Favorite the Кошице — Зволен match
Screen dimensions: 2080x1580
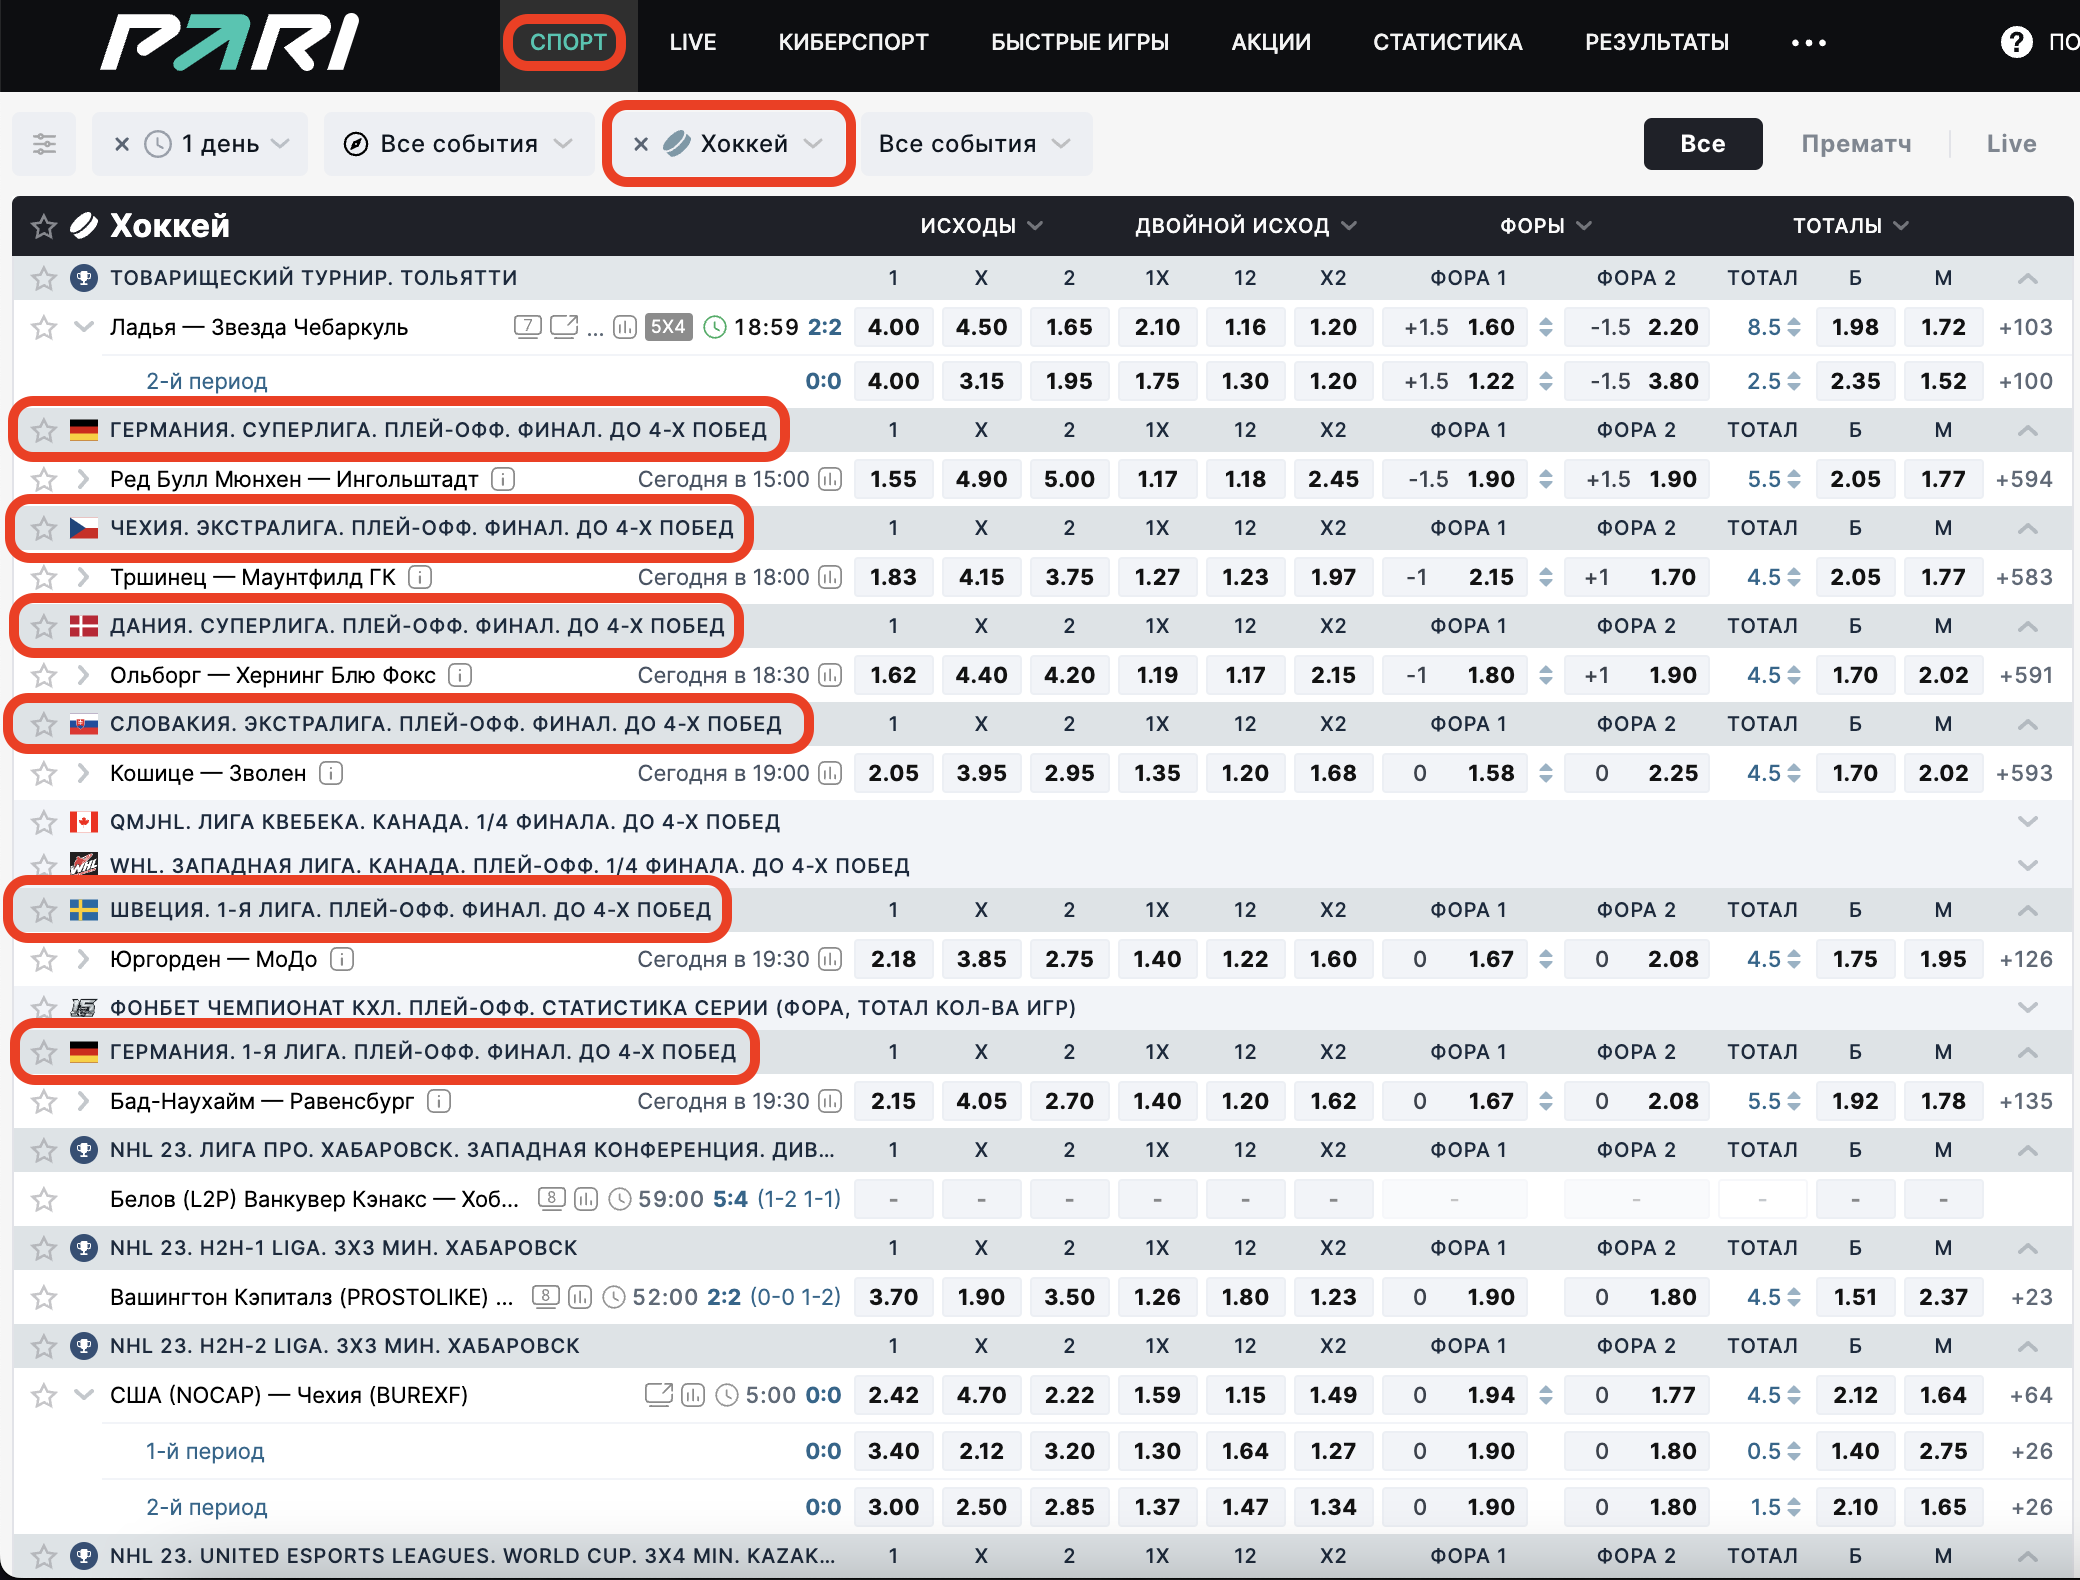pyautogui.click(x=43, y=773)
